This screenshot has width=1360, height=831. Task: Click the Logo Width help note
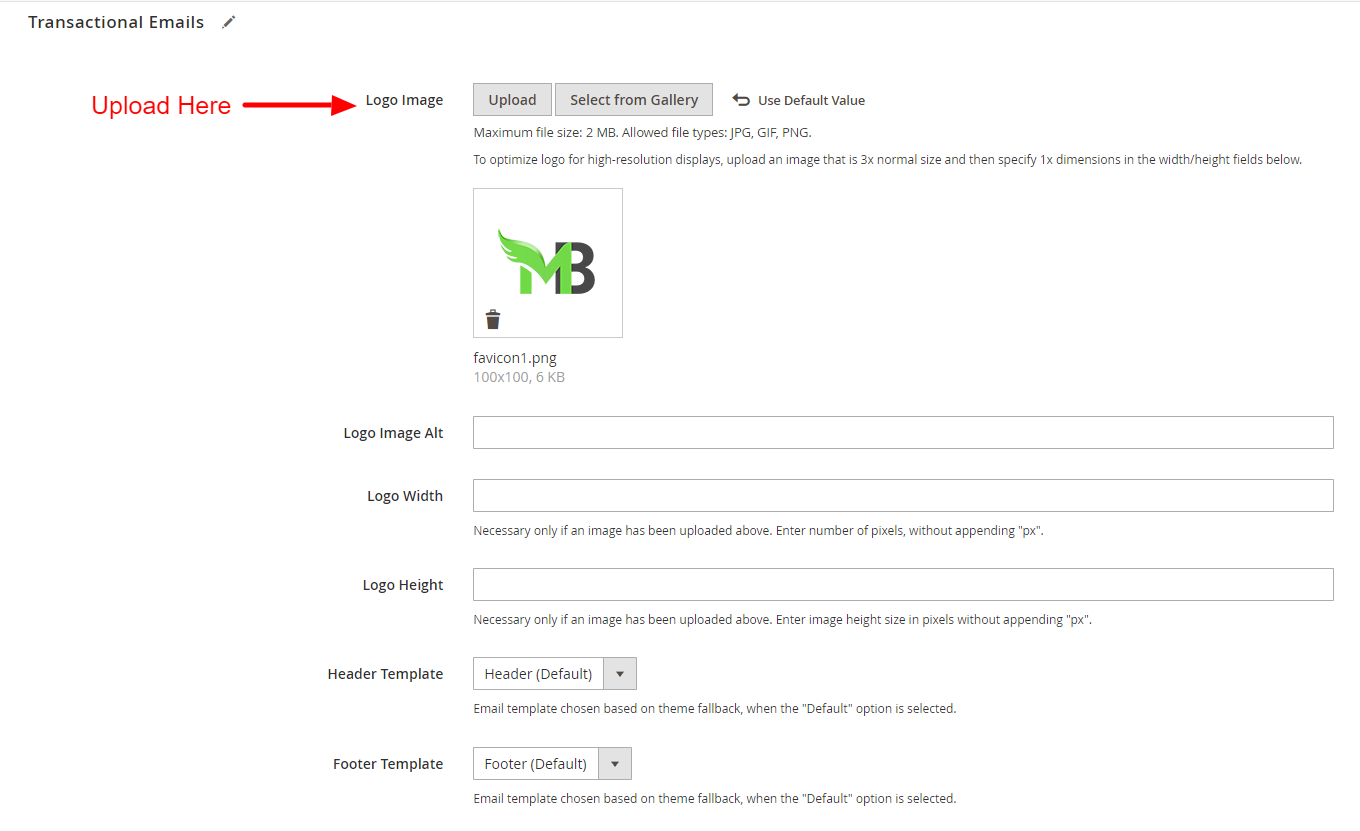tap(758, 530)
